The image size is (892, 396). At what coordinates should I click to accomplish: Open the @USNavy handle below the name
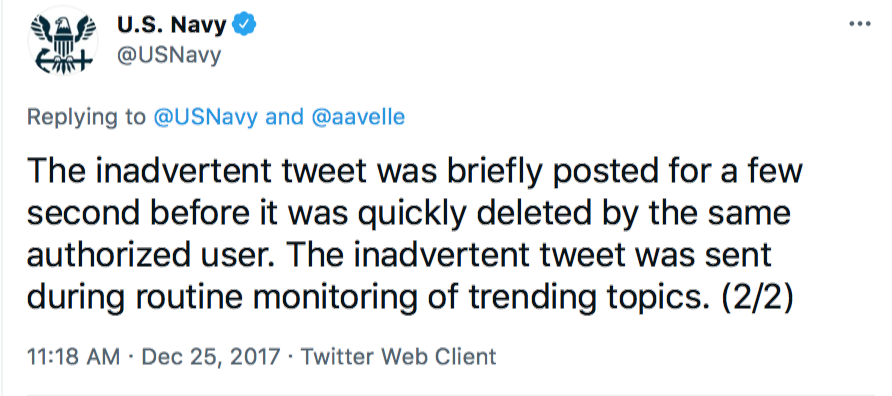(169, 55)
